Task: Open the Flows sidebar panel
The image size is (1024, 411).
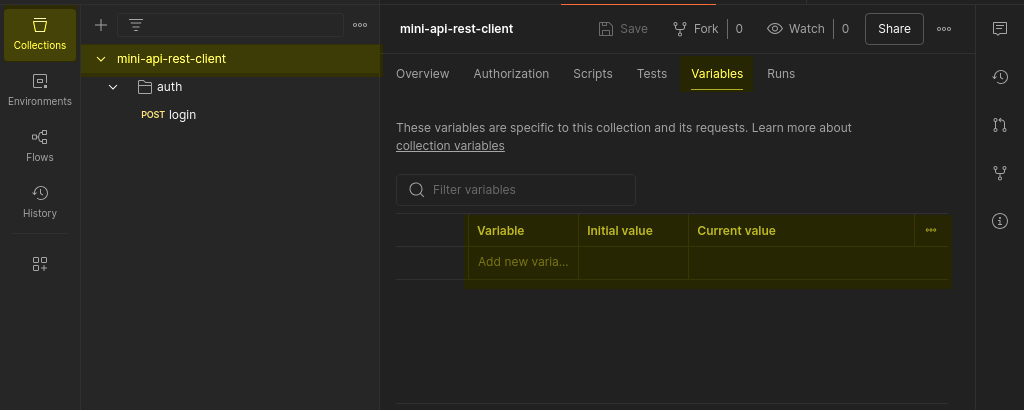Action: pos(40,146)
